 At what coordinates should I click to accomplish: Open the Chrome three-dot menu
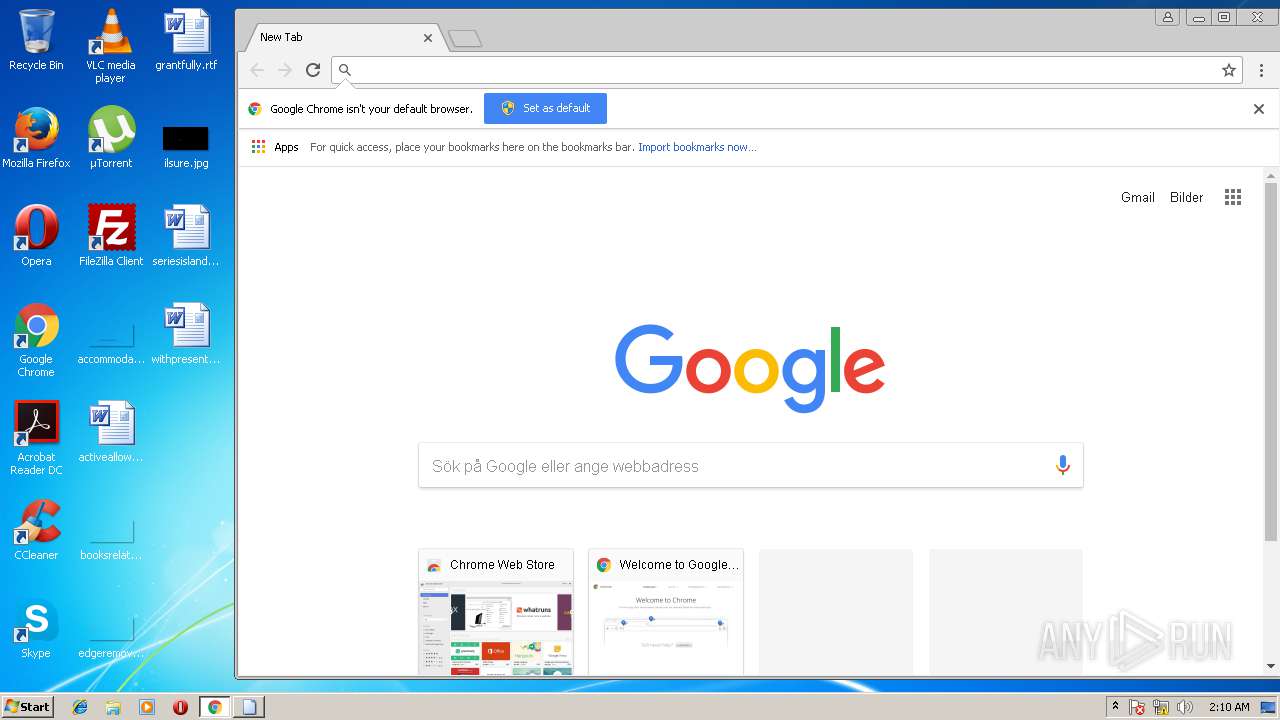[1261, 70]
